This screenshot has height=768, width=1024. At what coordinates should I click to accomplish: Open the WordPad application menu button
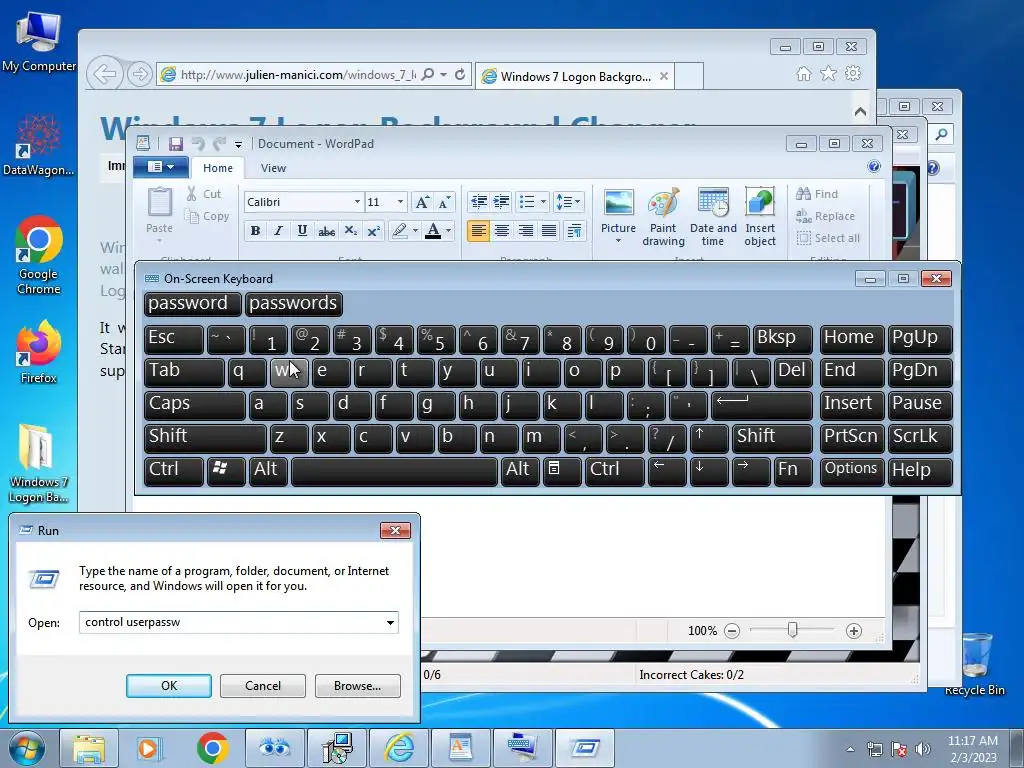click(x=161, y=167)
